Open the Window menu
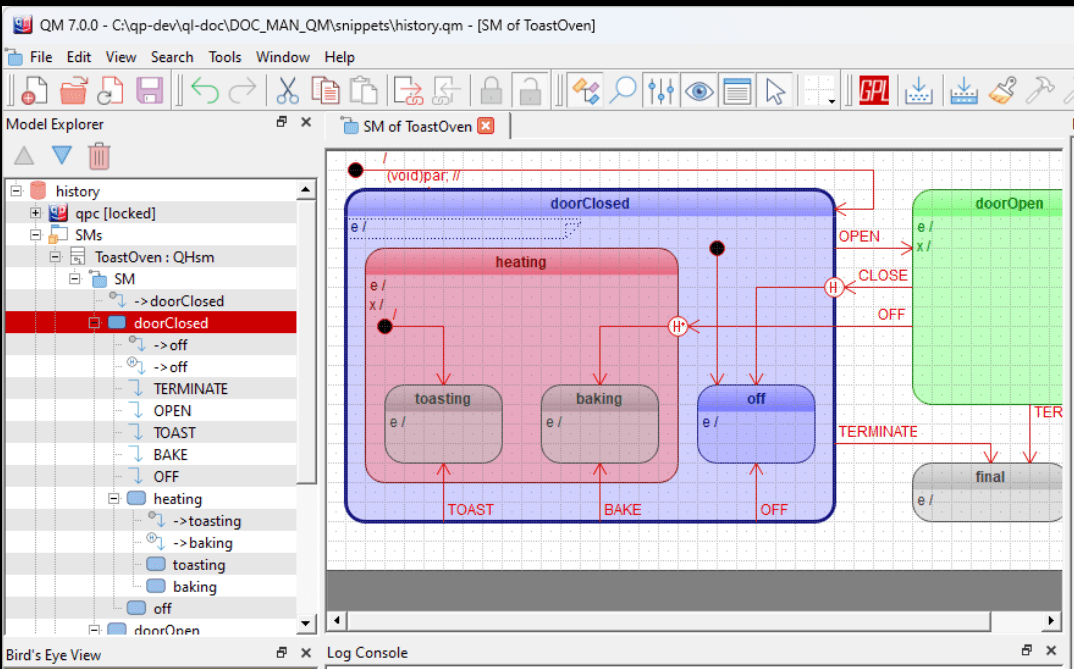Screen dimensions: 1074x669 [x=283, y=57]
